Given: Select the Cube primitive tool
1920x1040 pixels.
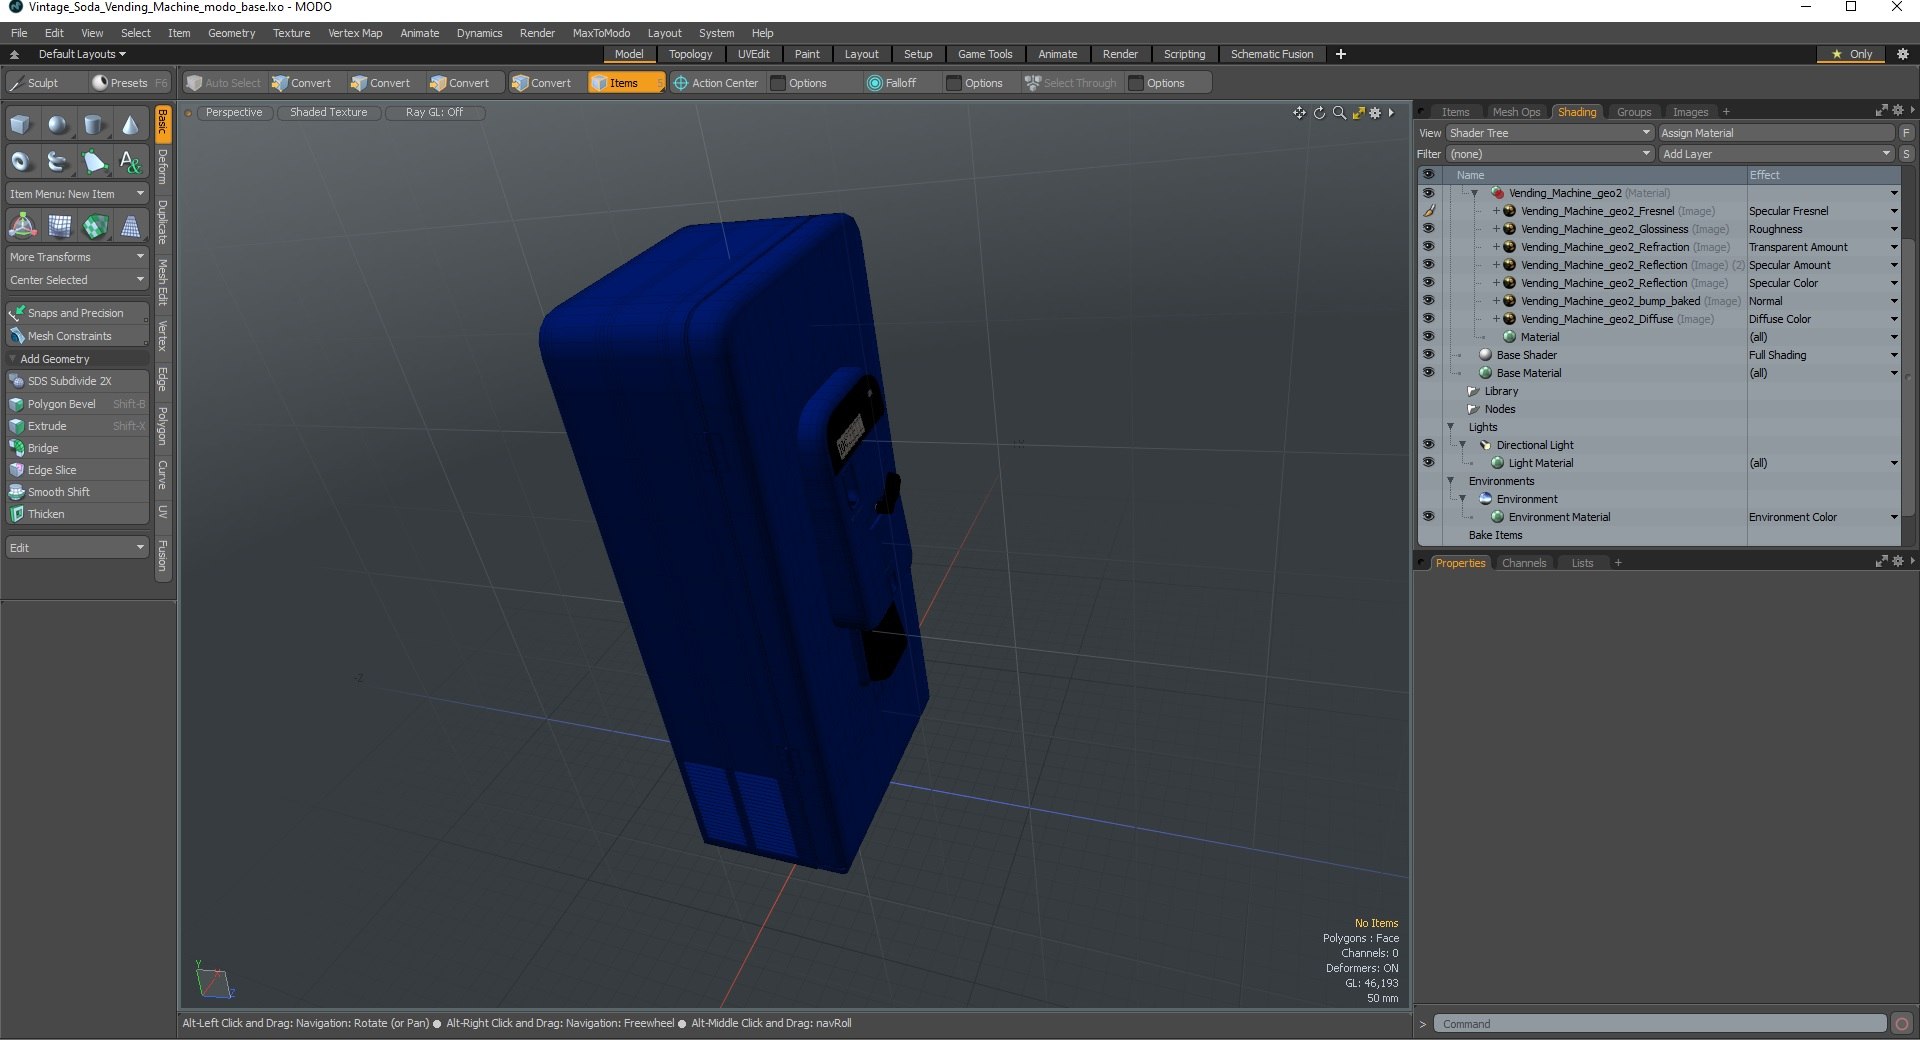Looking at the screenshot, I should coord(21,125).
